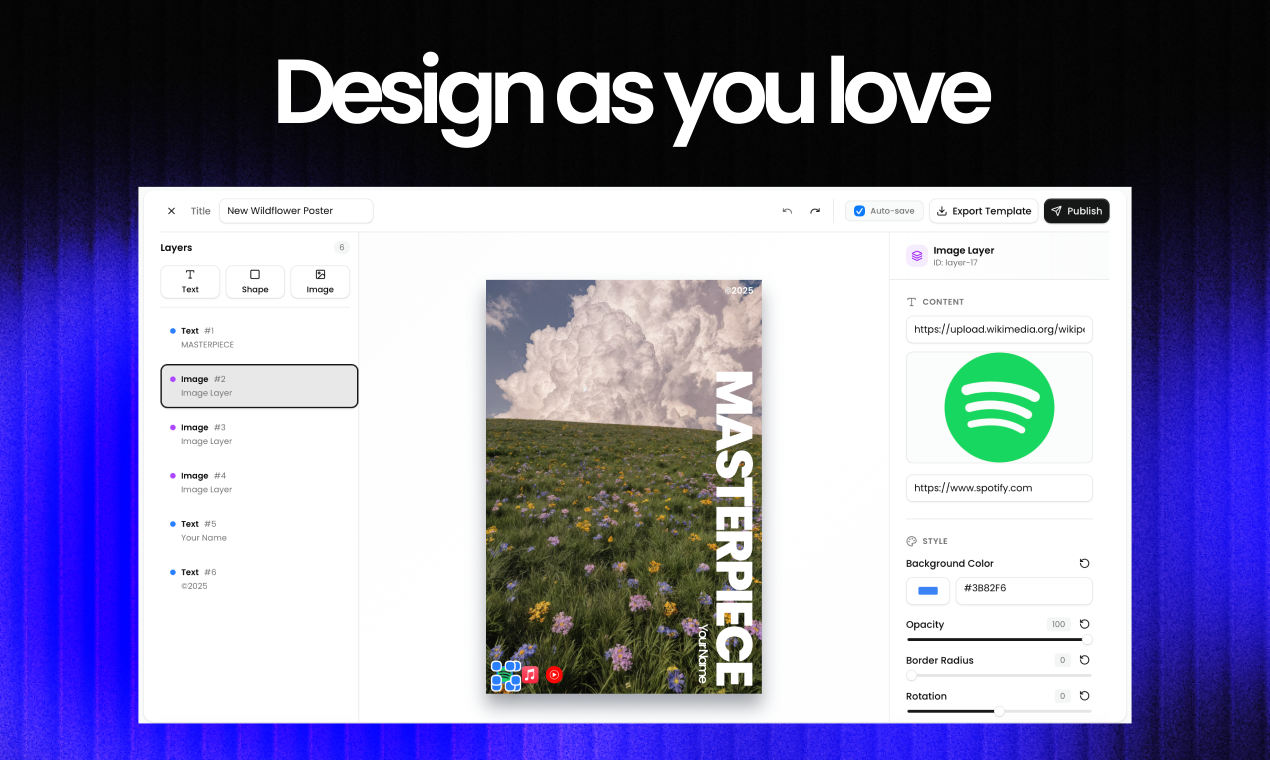Click the YouTube icon on the poster
This screenshot has width=1270, height=760.
[x=555, y=674]
